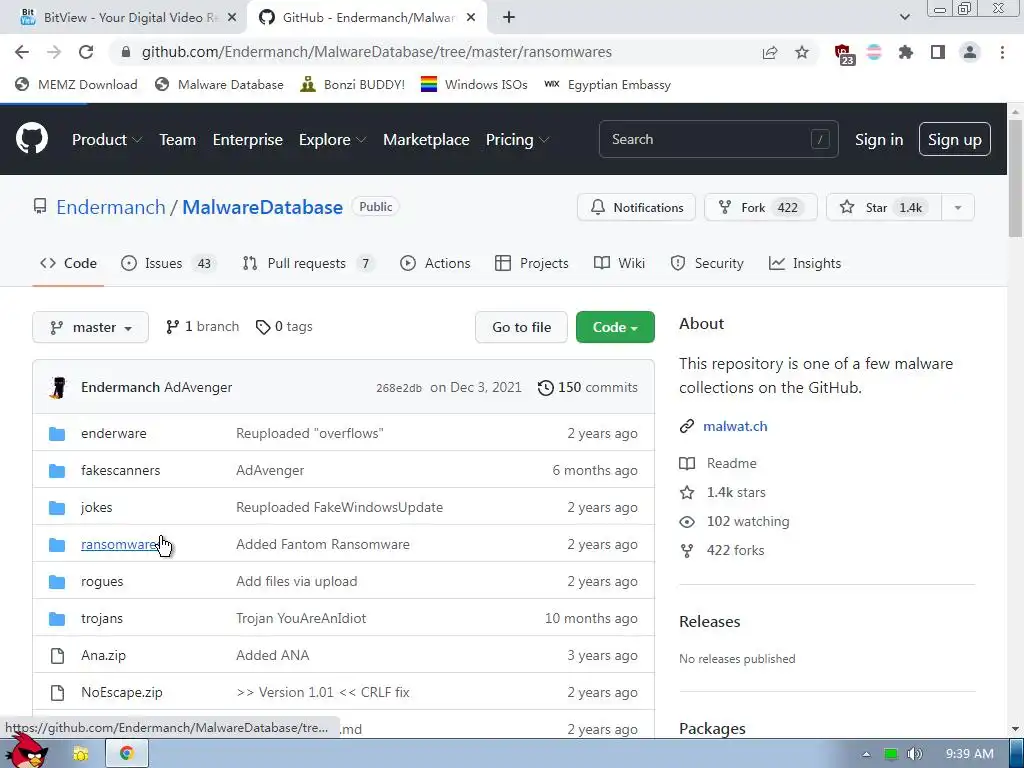Open the MEMZ Download bookmark
The height and width of the screenshot is (768, 1024).
76,85
